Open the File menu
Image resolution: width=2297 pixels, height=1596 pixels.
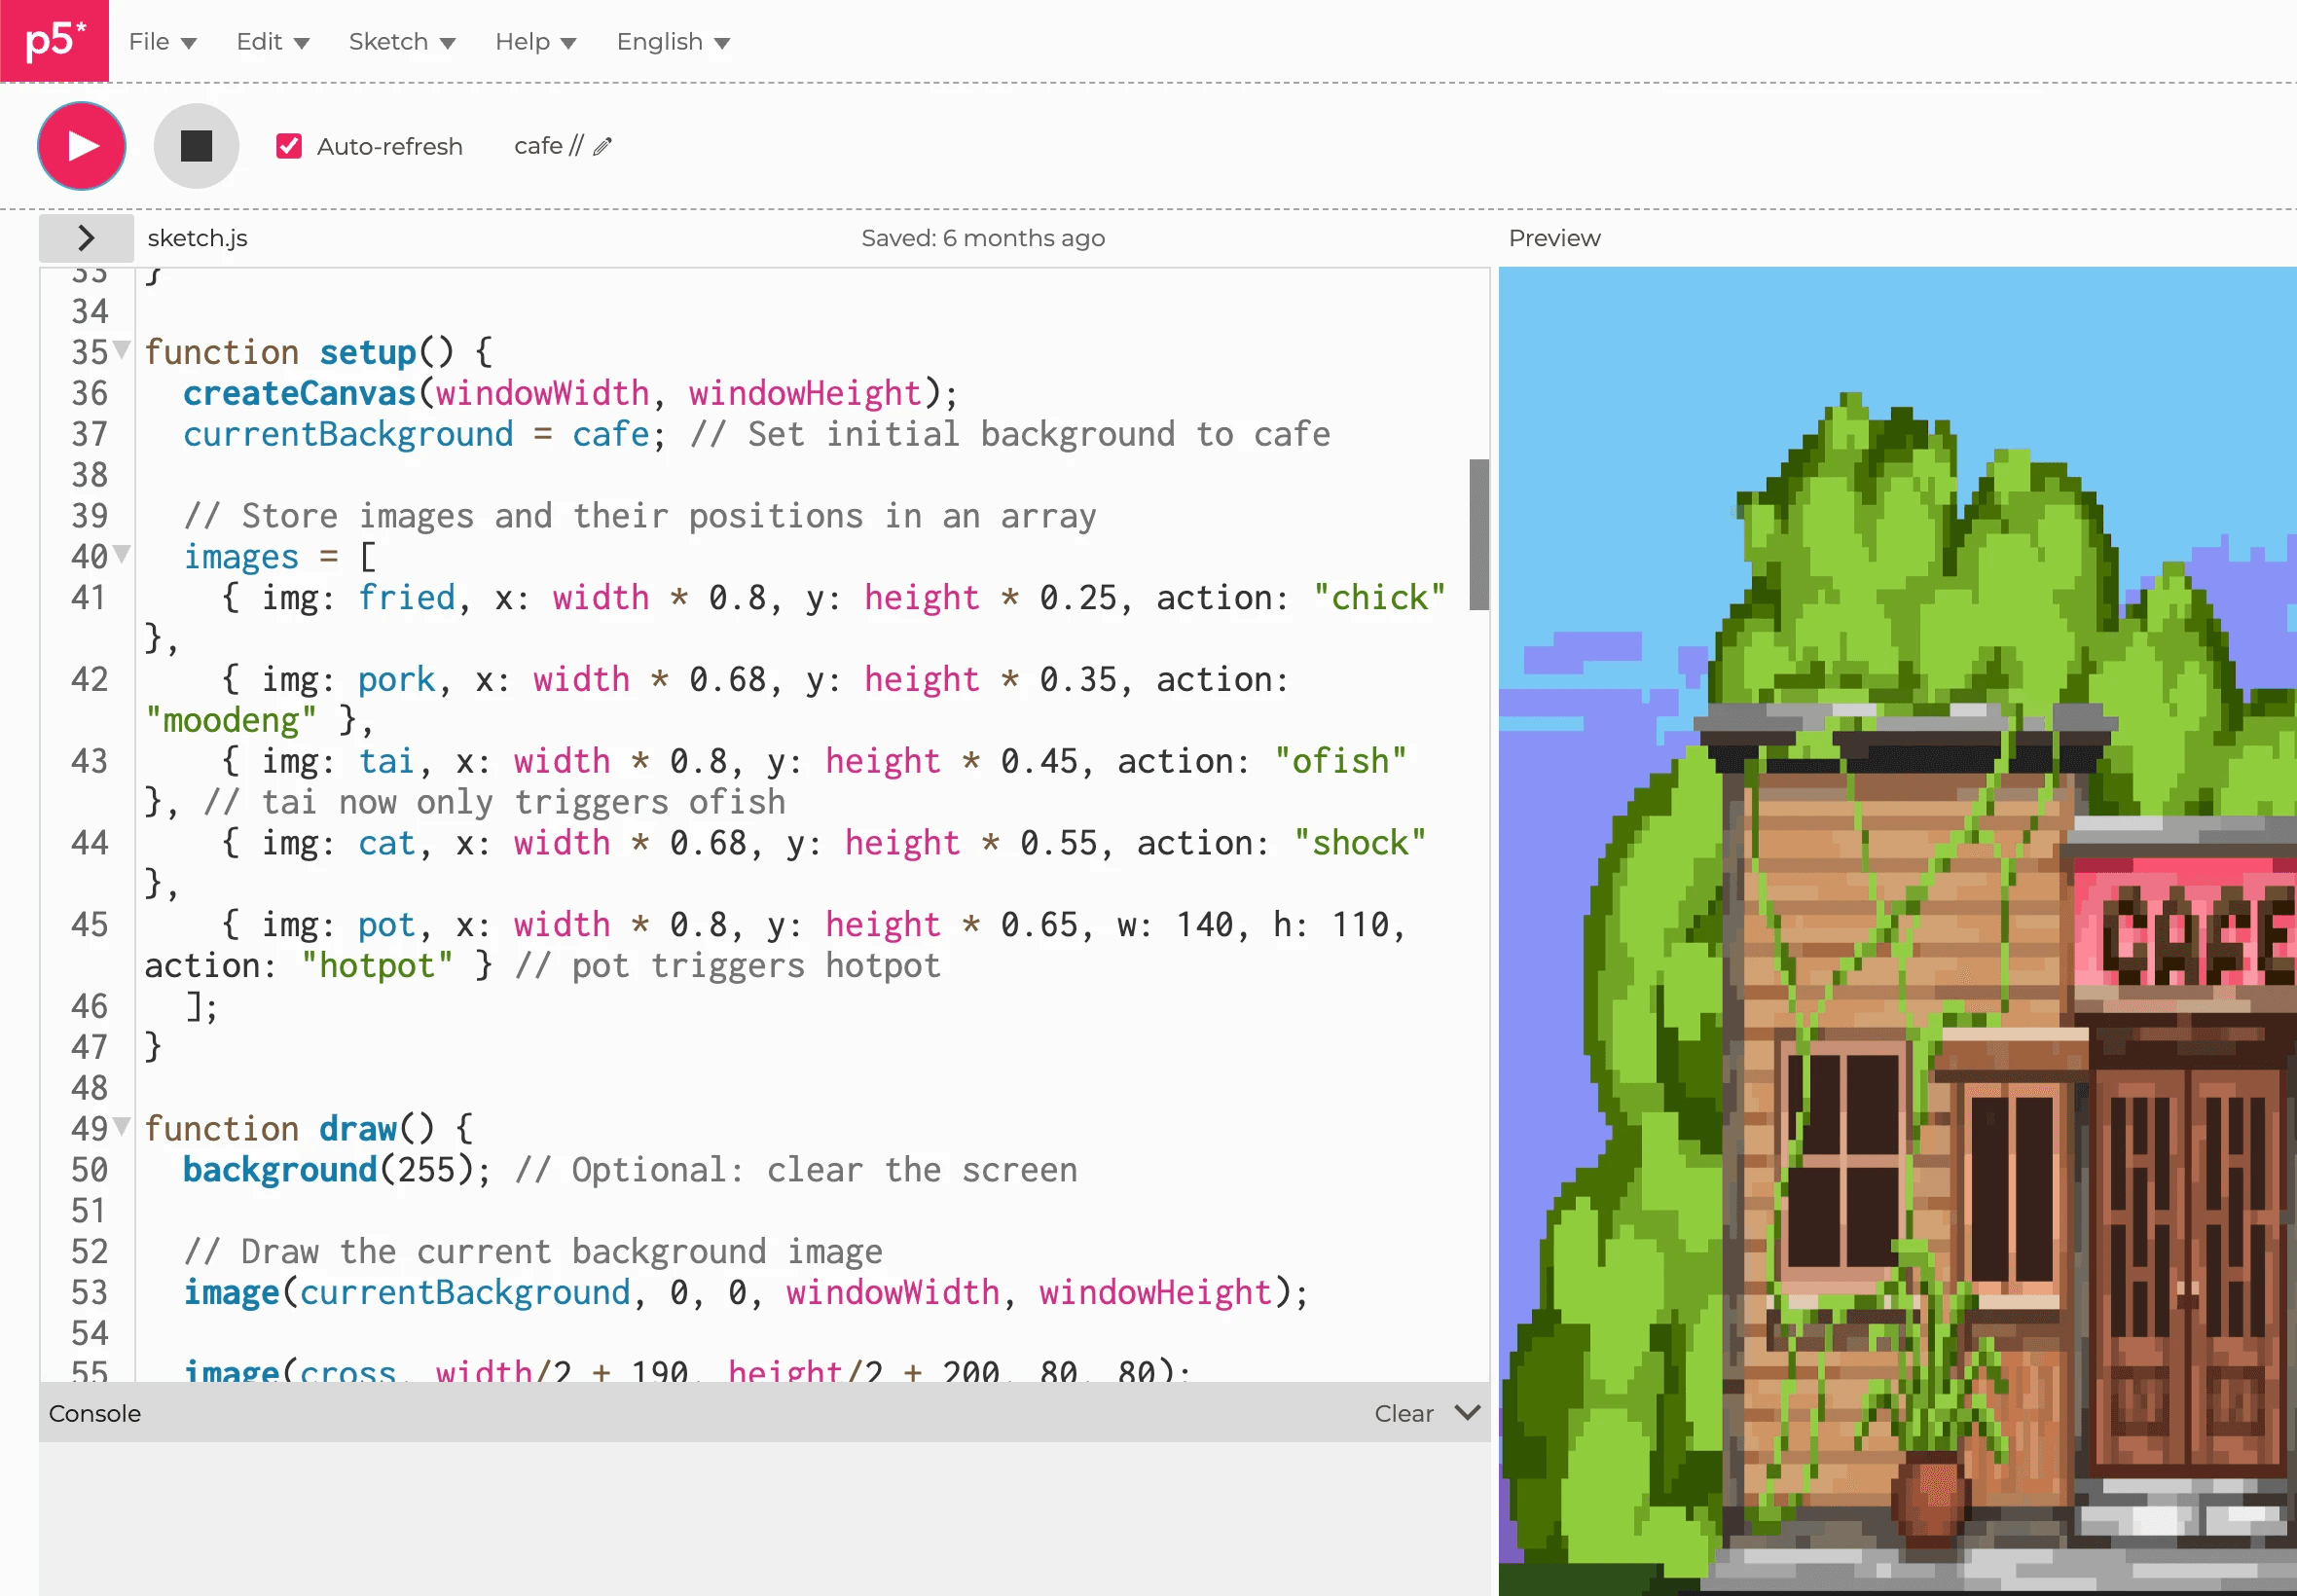point(163,42)
